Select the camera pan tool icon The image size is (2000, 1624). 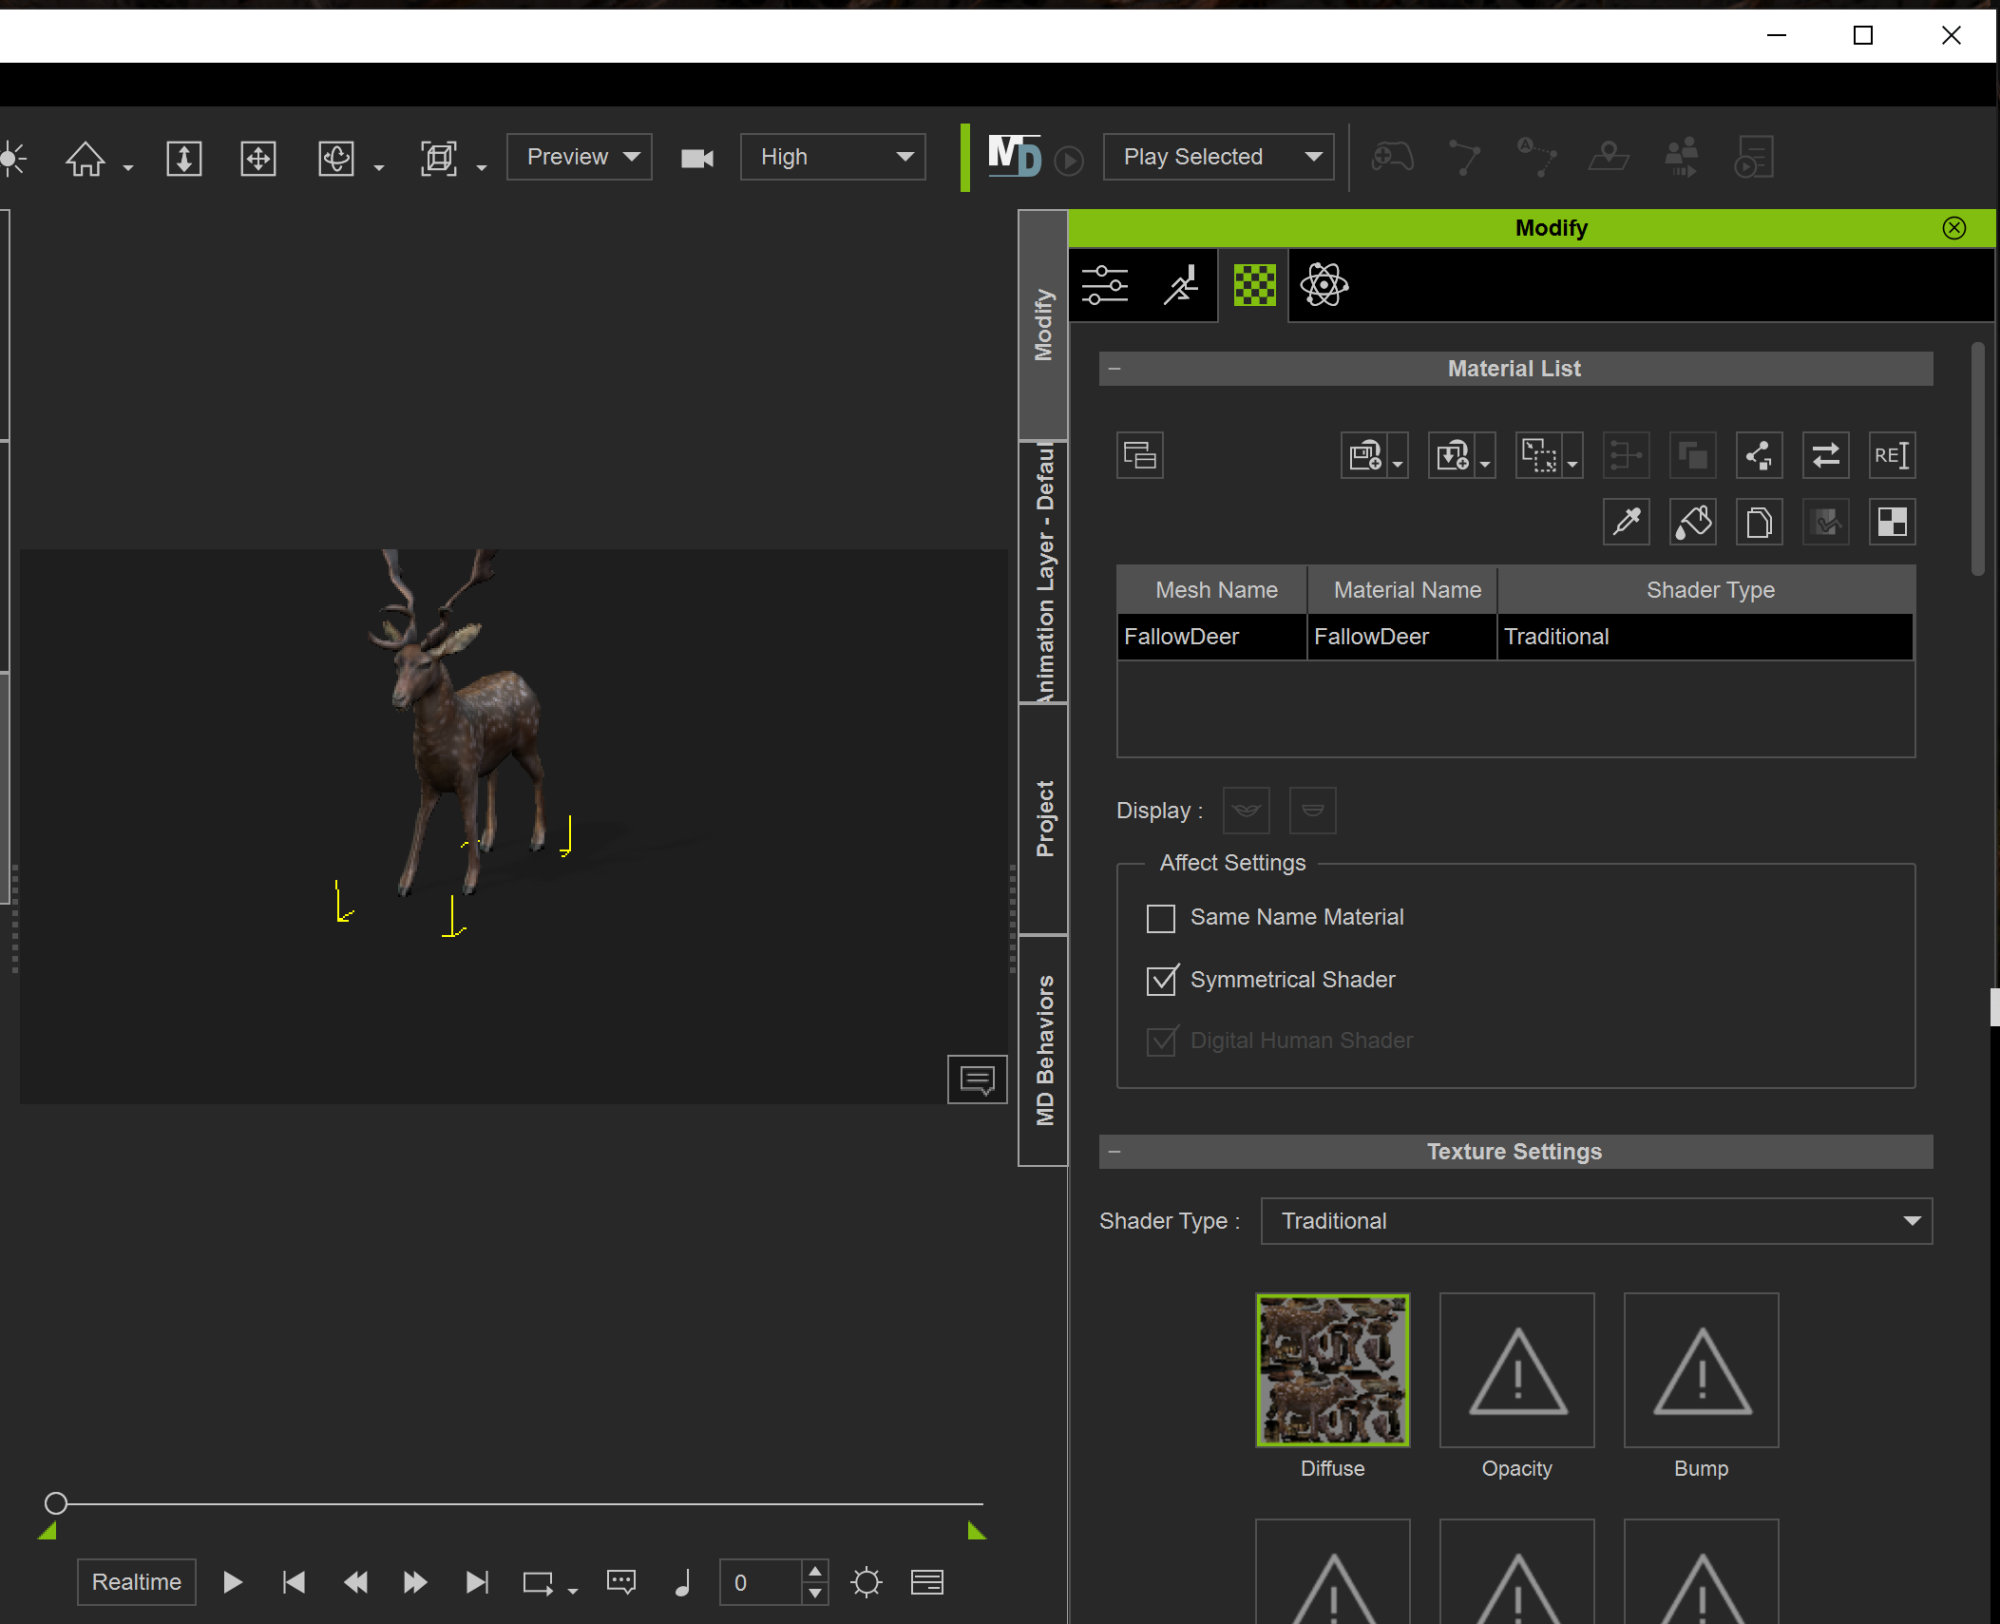[x=259, y=158]
